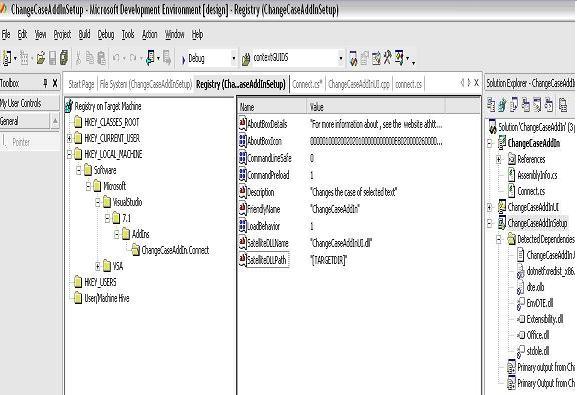Open the Tools menu
The width and height of the screenshot is (577, 395).
click(128, 35)
